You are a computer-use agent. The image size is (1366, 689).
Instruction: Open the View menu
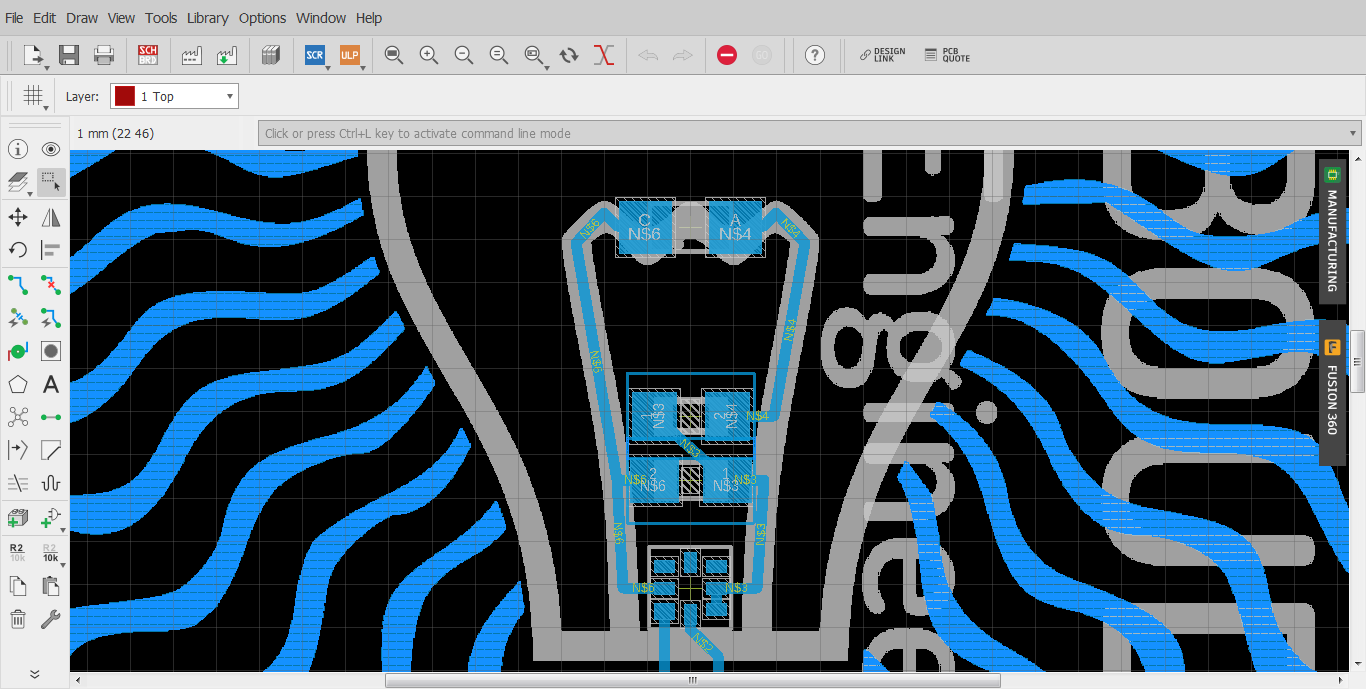coord(121,18)
